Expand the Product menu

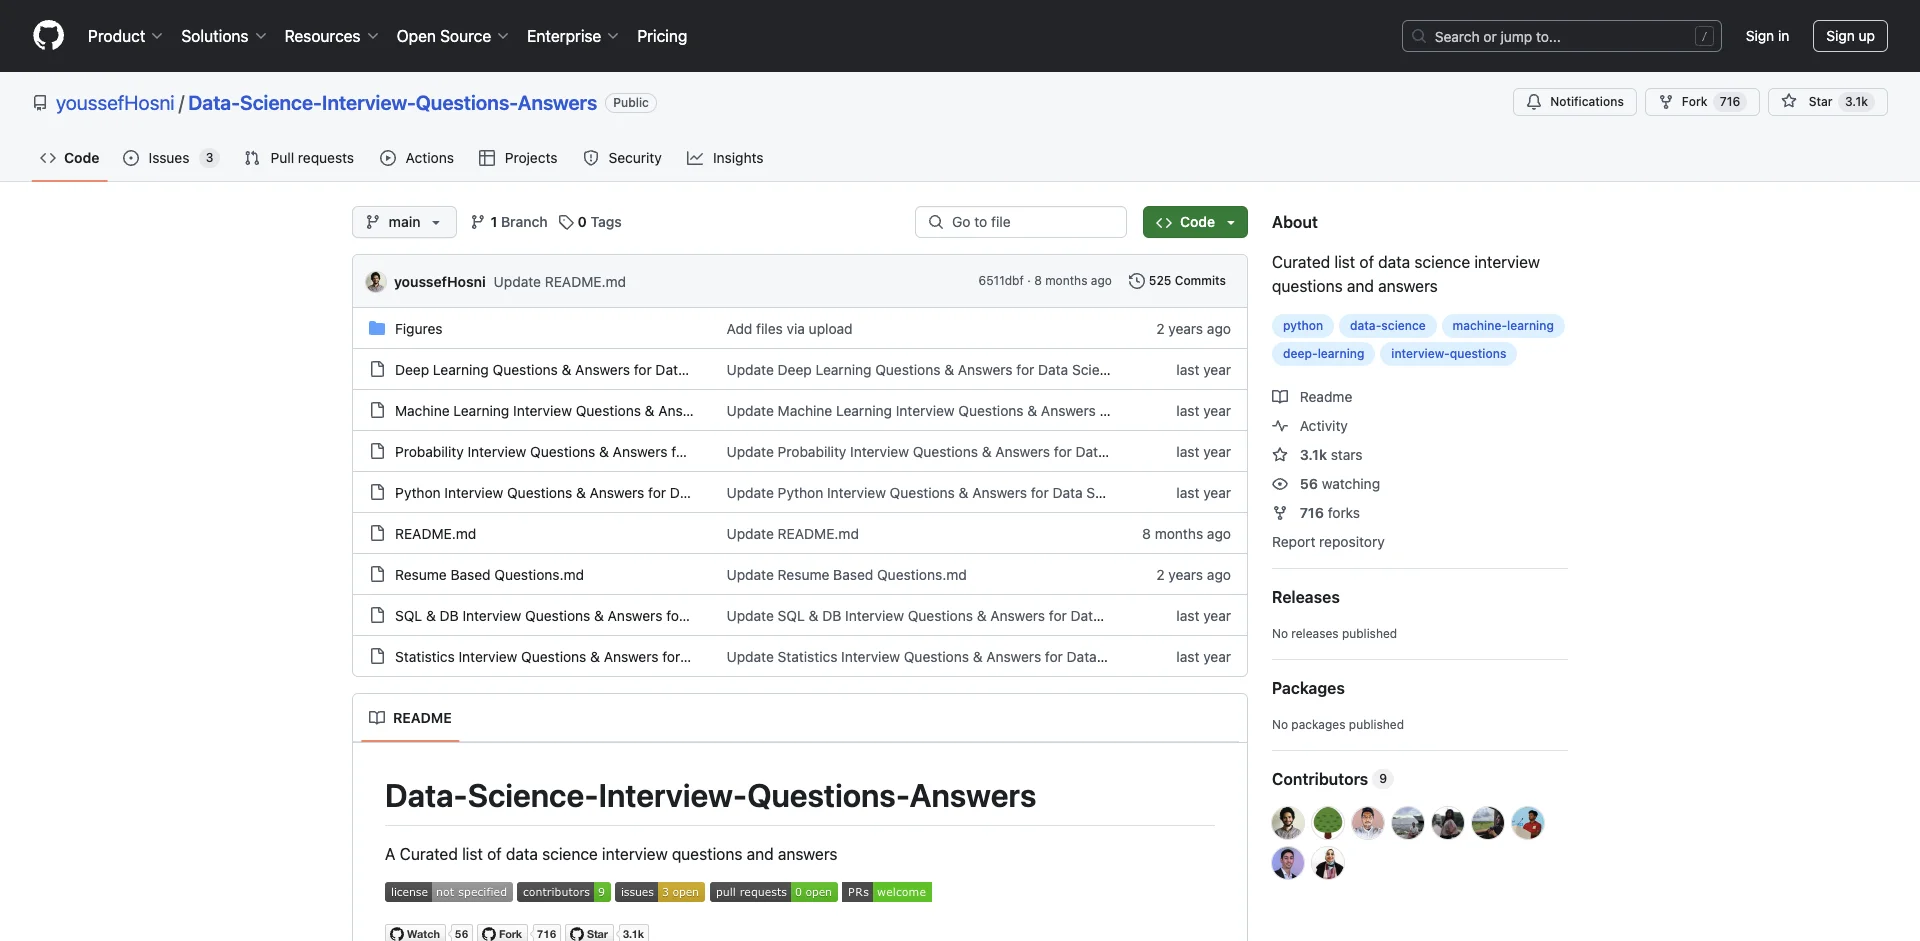click(125, 36)
